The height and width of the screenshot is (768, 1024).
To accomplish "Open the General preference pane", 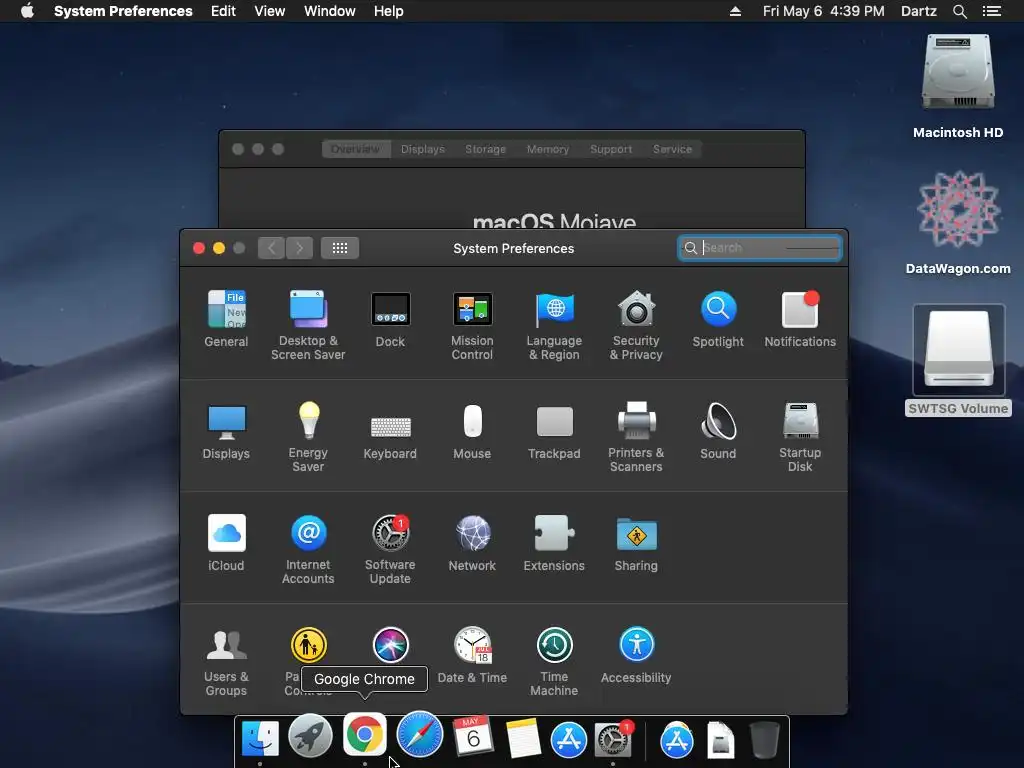I will 226,319.
